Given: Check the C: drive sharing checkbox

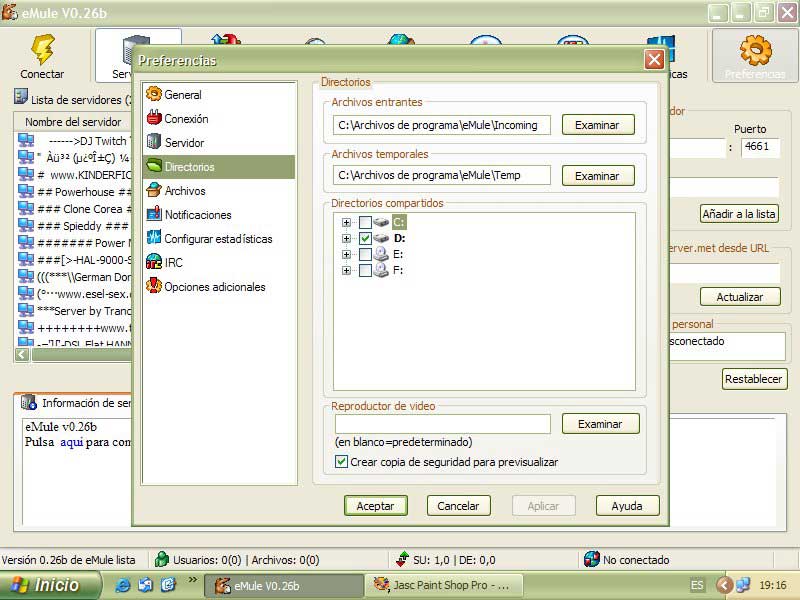Looking at the screenshot, I should (365, 222).
